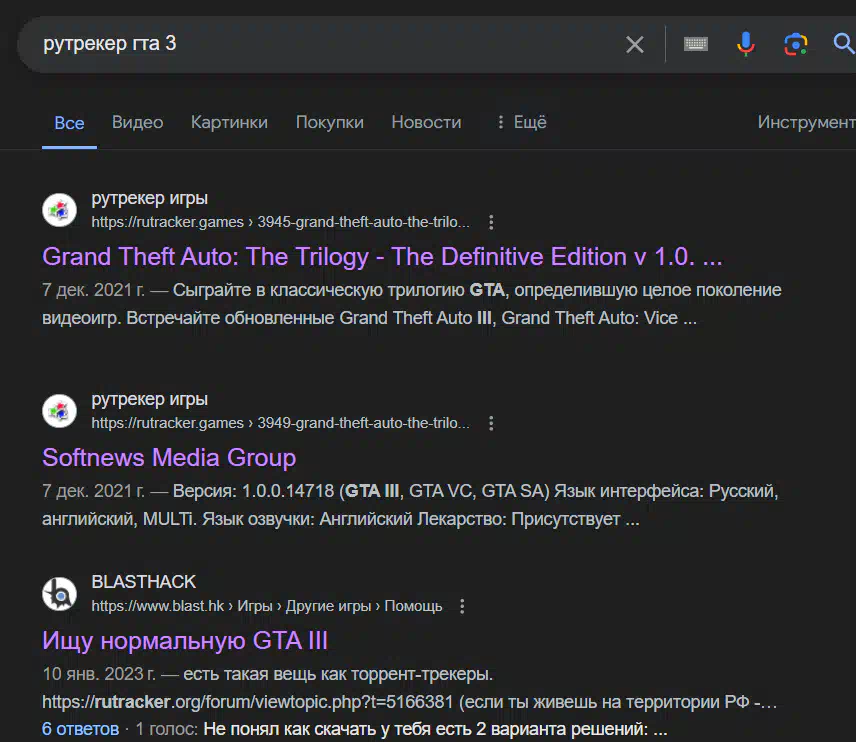Viewport: 856px width, 742px height.
Task: Click the BLASTHACK site favicon
Action: [60, 593]
